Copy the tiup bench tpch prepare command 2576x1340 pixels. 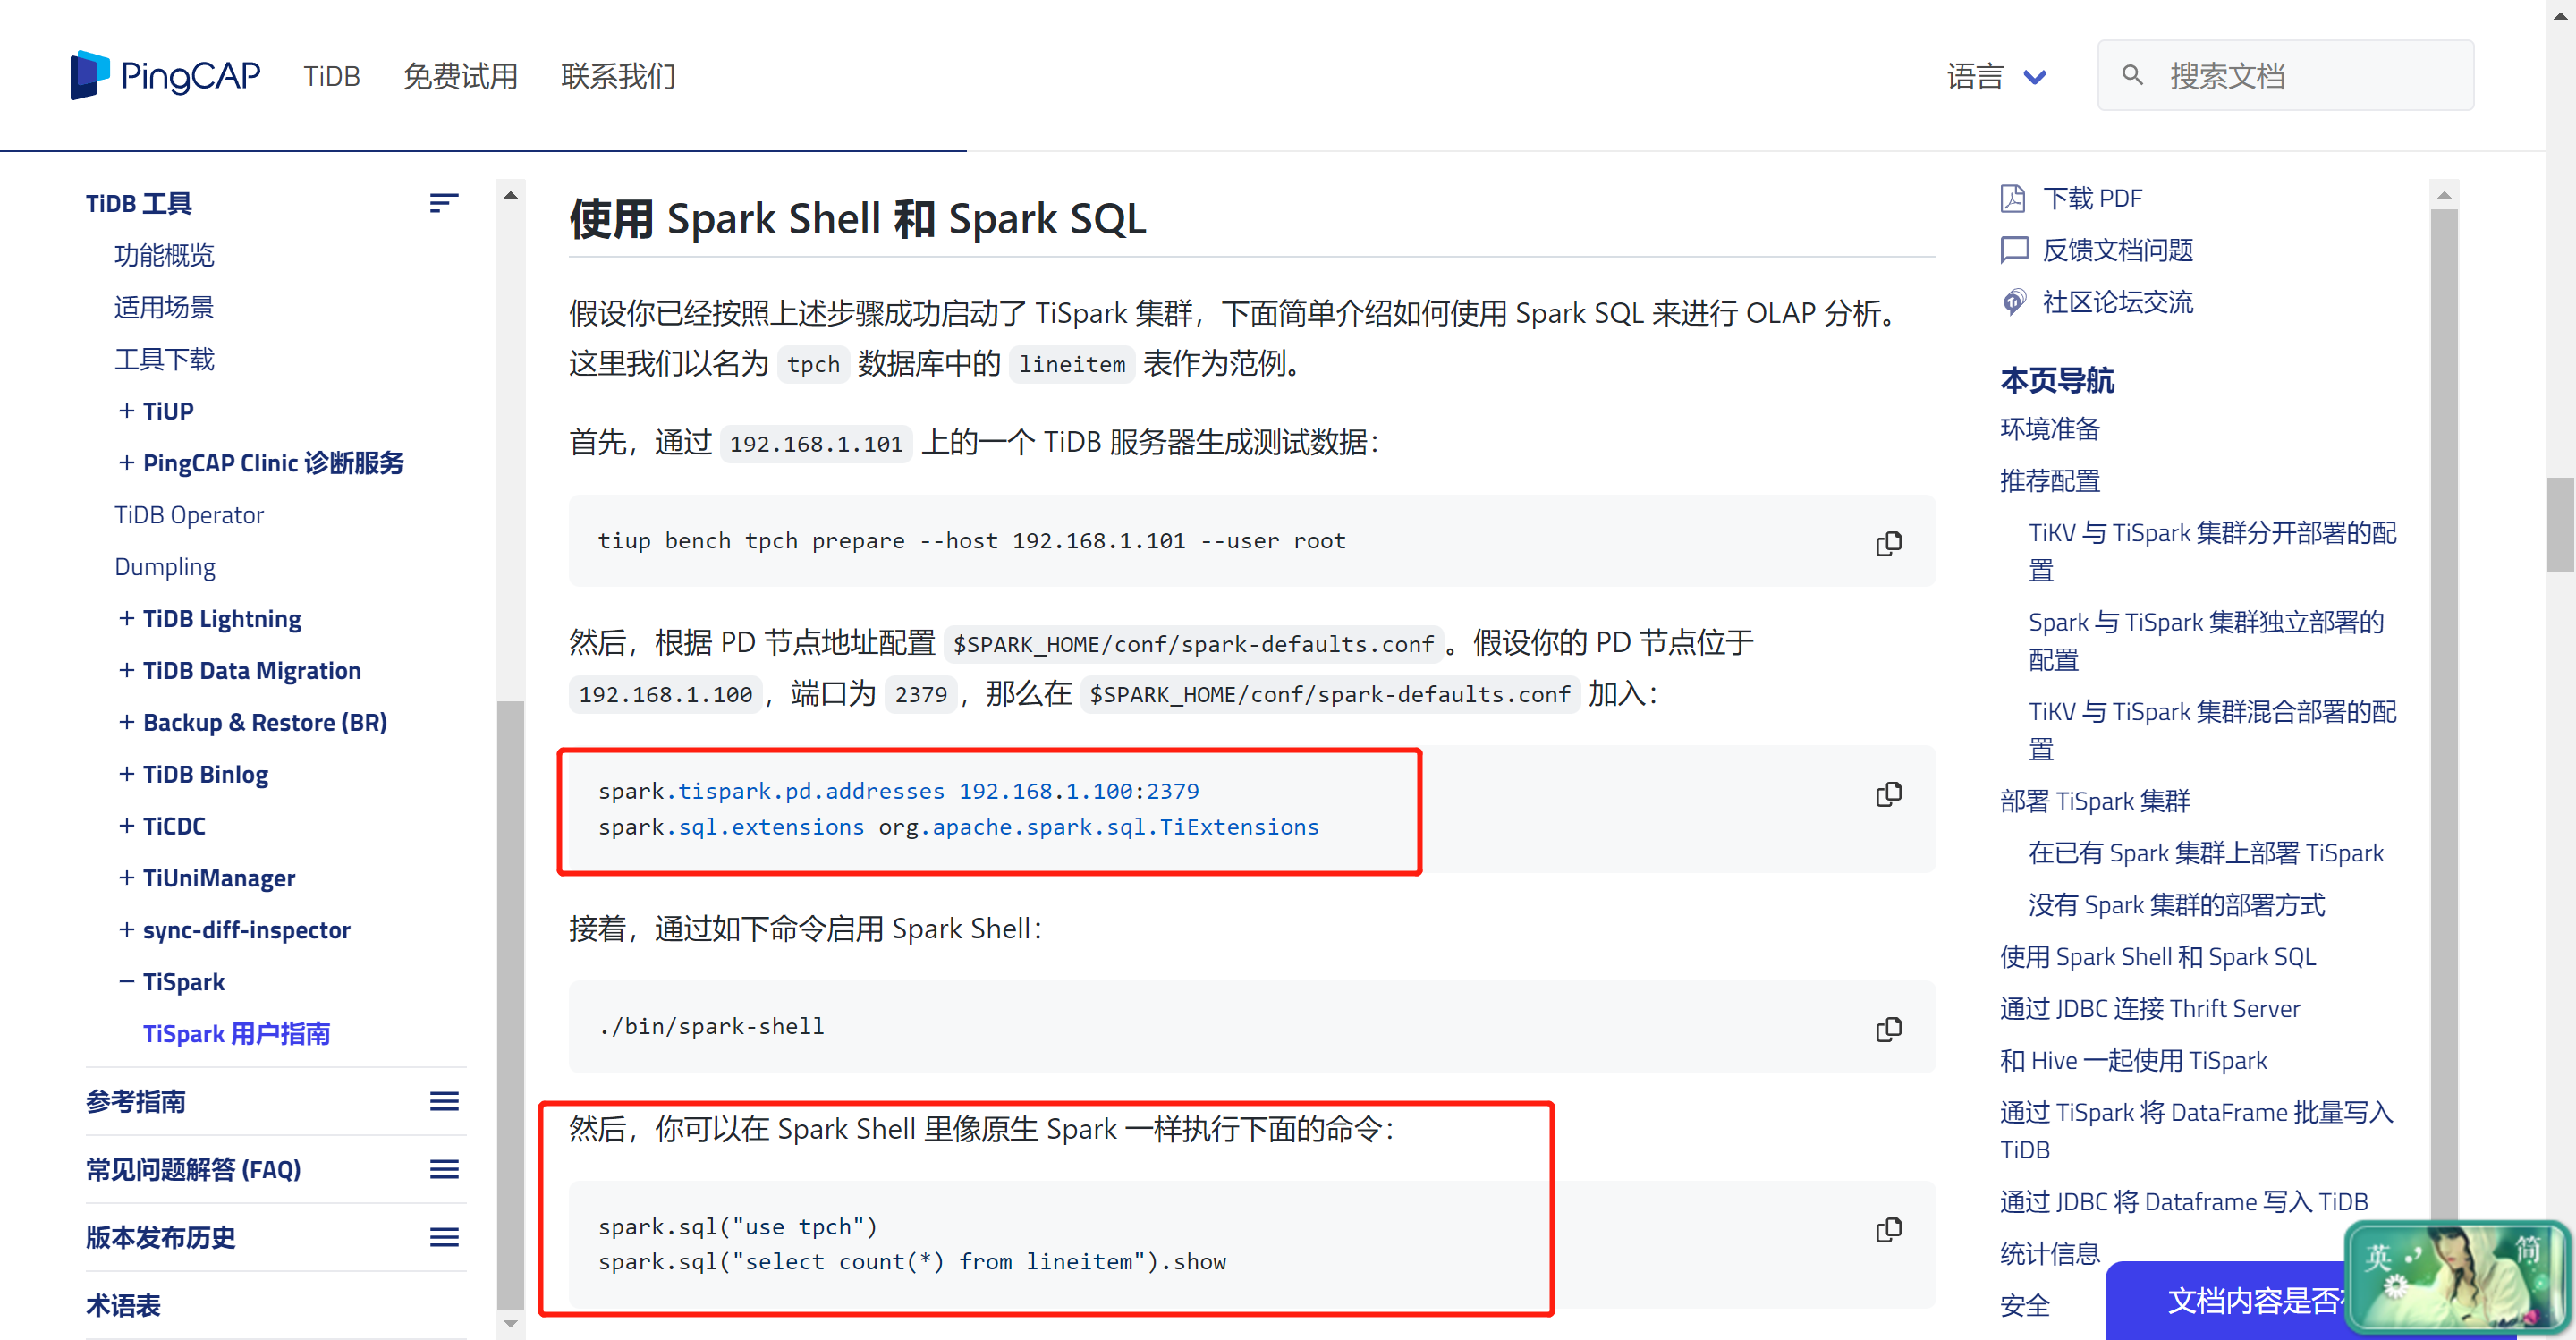[x=1888, y=543]
